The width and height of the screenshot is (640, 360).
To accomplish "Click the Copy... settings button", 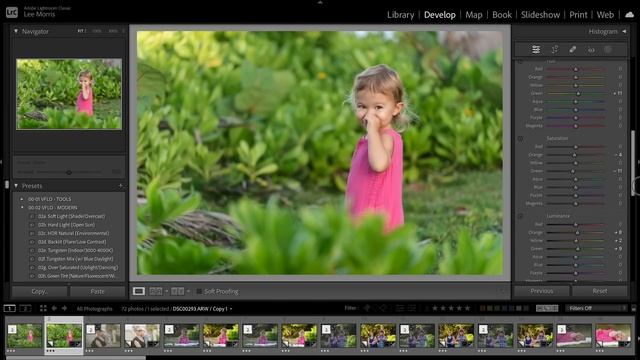I will [x=40, y=291].
